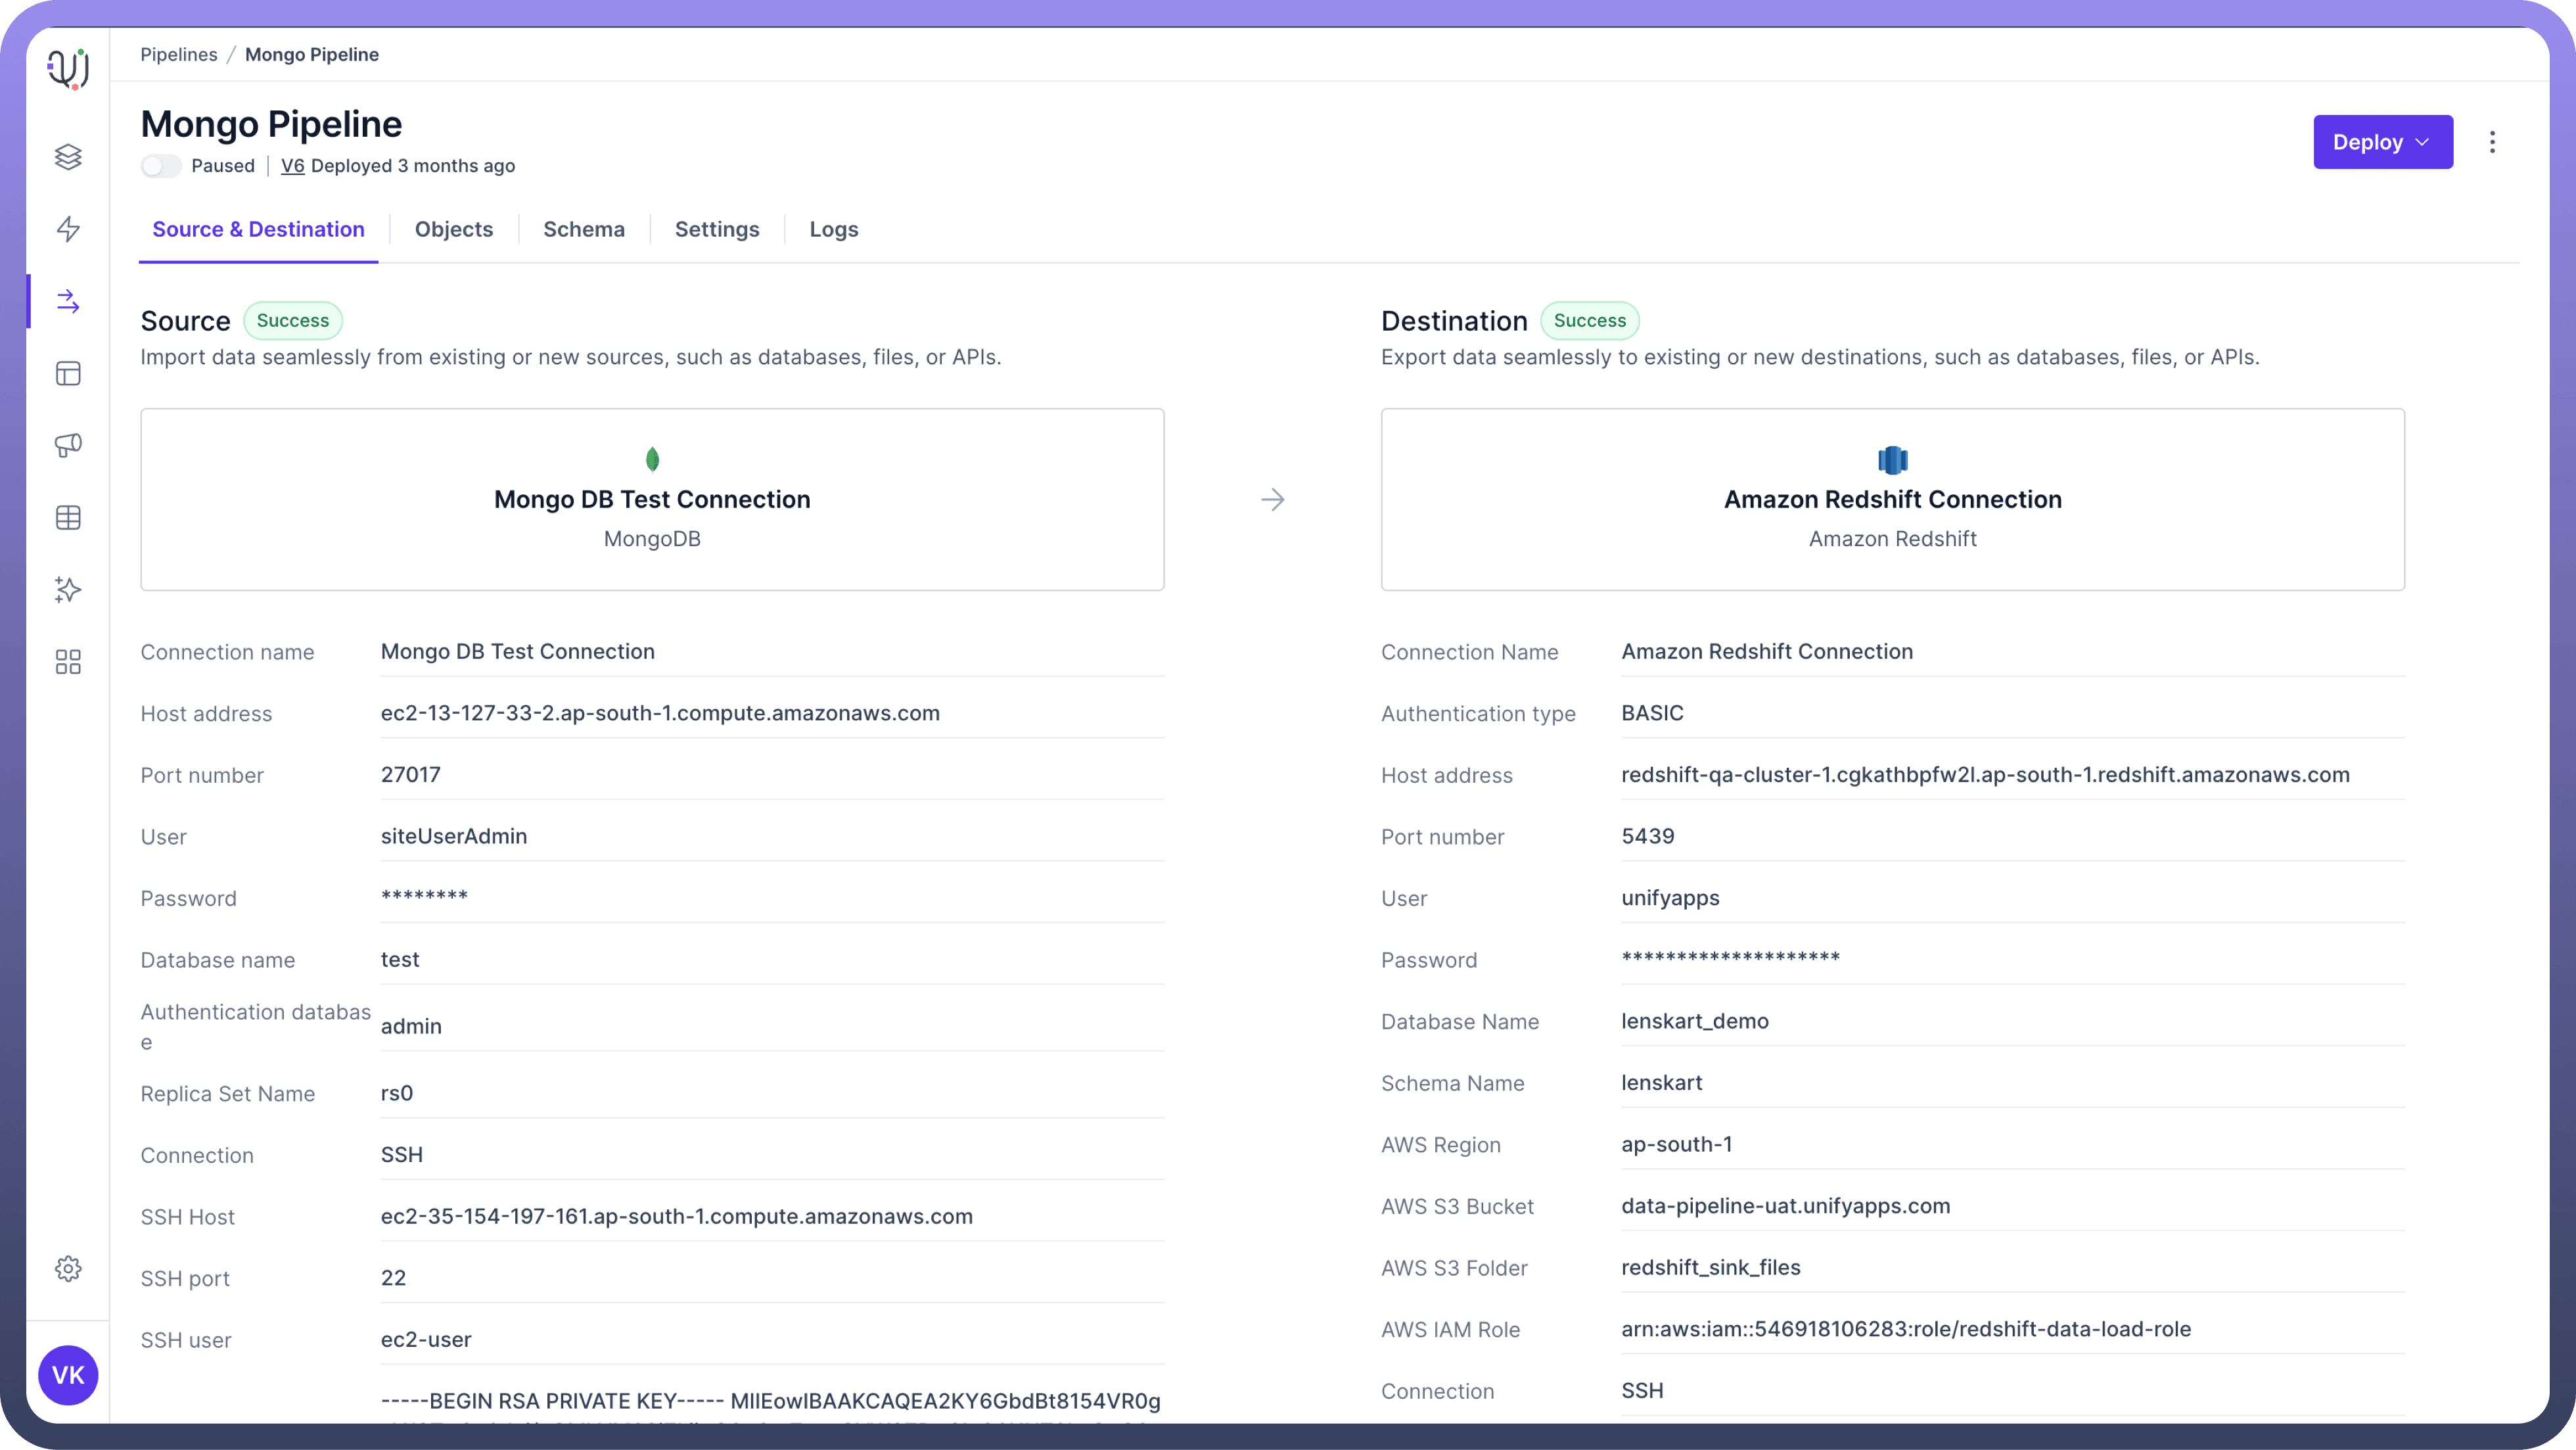This screenshot has height=1450, width=2576.
Task: Click the Amazon Redshift Connection card
Action: pyautogui.click(x=1892, y=499)
